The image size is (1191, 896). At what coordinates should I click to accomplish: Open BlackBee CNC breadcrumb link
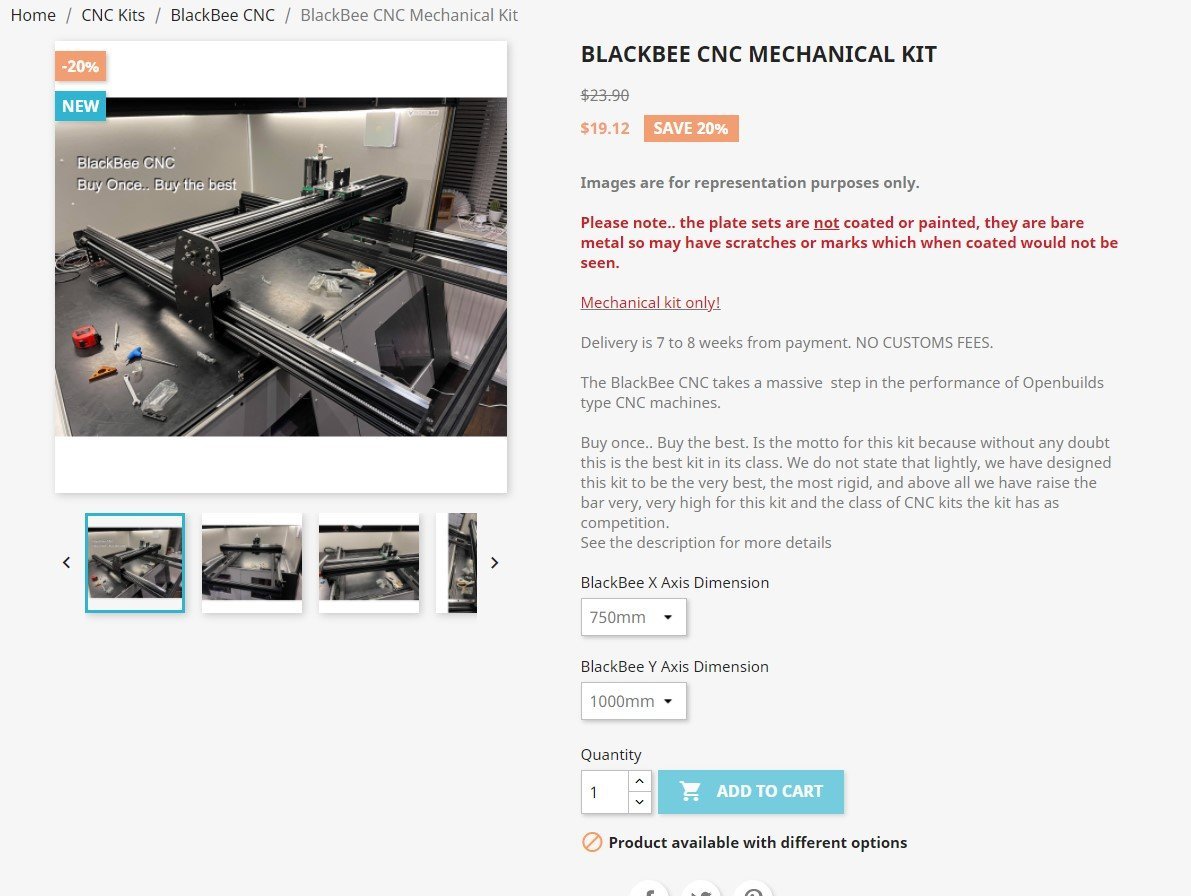point(223,15)
